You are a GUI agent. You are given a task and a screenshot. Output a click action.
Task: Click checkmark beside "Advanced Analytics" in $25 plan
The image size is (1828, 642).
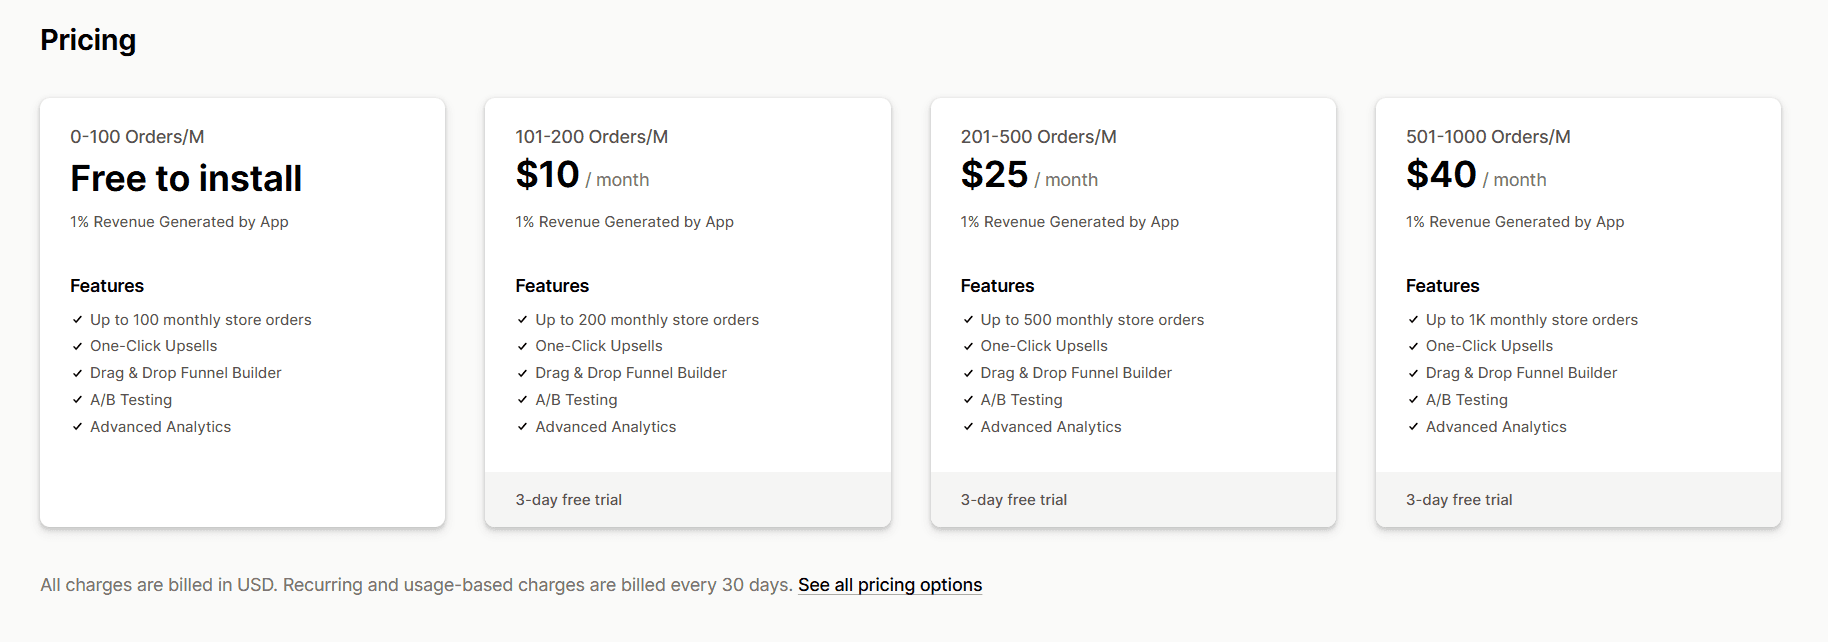point(967,426)
